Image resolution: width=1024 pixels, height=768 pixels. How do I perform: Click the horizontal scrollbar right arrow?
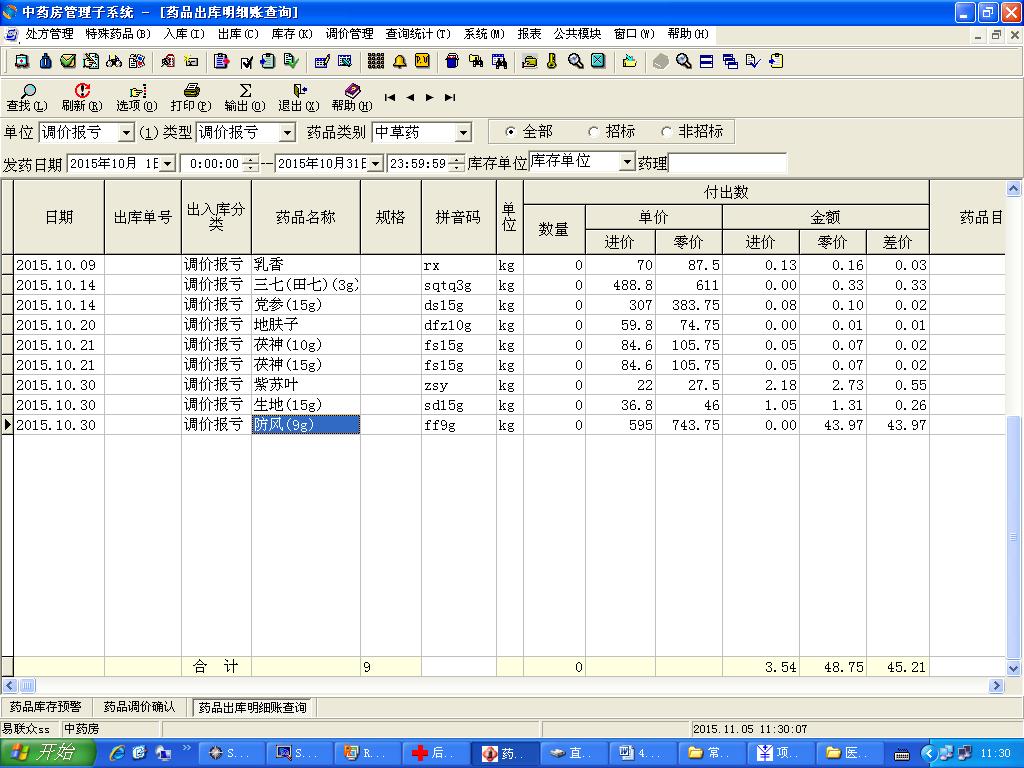click(996, 686)
